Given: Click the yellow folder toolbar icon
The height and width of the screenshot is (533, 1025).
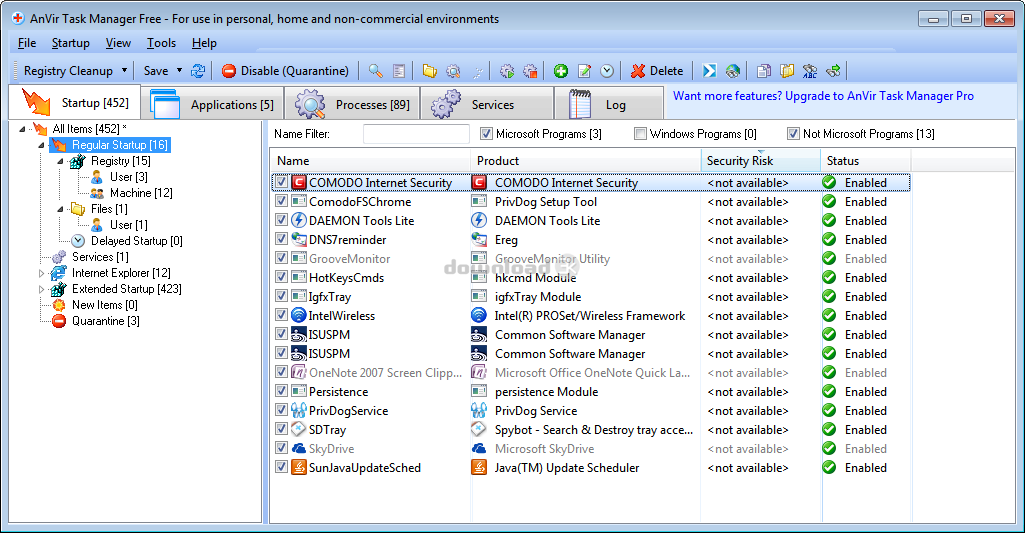Looking at the screenshot, I should click(429, 71).
